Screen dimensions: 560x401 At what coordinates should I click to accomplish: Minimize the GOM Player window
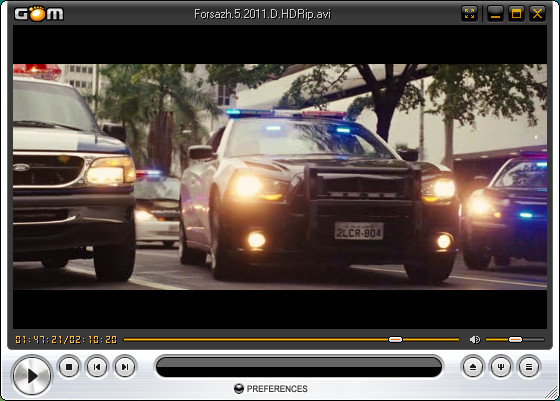click(495, 14)
